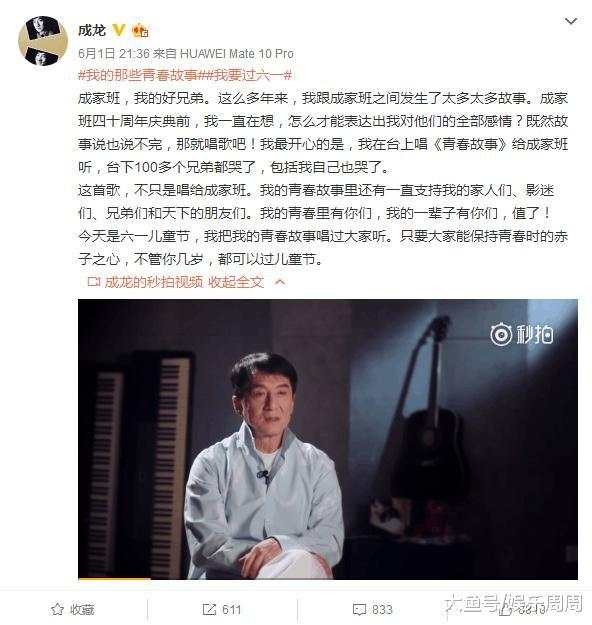Screen dimensions: 592x625
Task: Click the star icon to favorite
Action: click(x=57, y=609)
